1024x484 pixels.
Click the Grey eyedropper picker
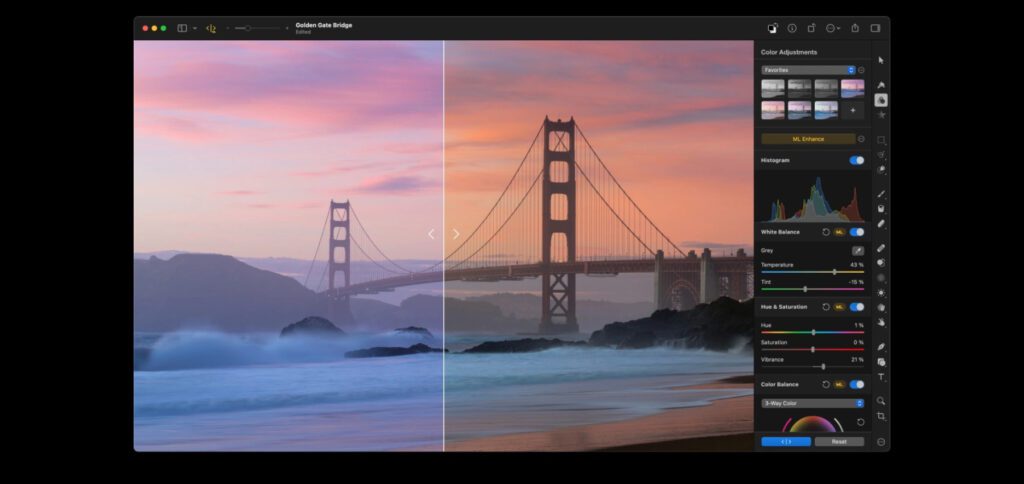tap(857, 250)
